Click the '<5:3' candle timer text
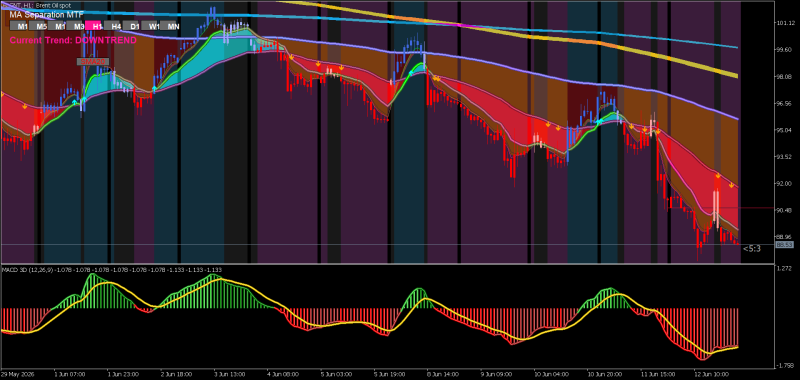Viewport: 800px width, 380px height. (752, 249)
